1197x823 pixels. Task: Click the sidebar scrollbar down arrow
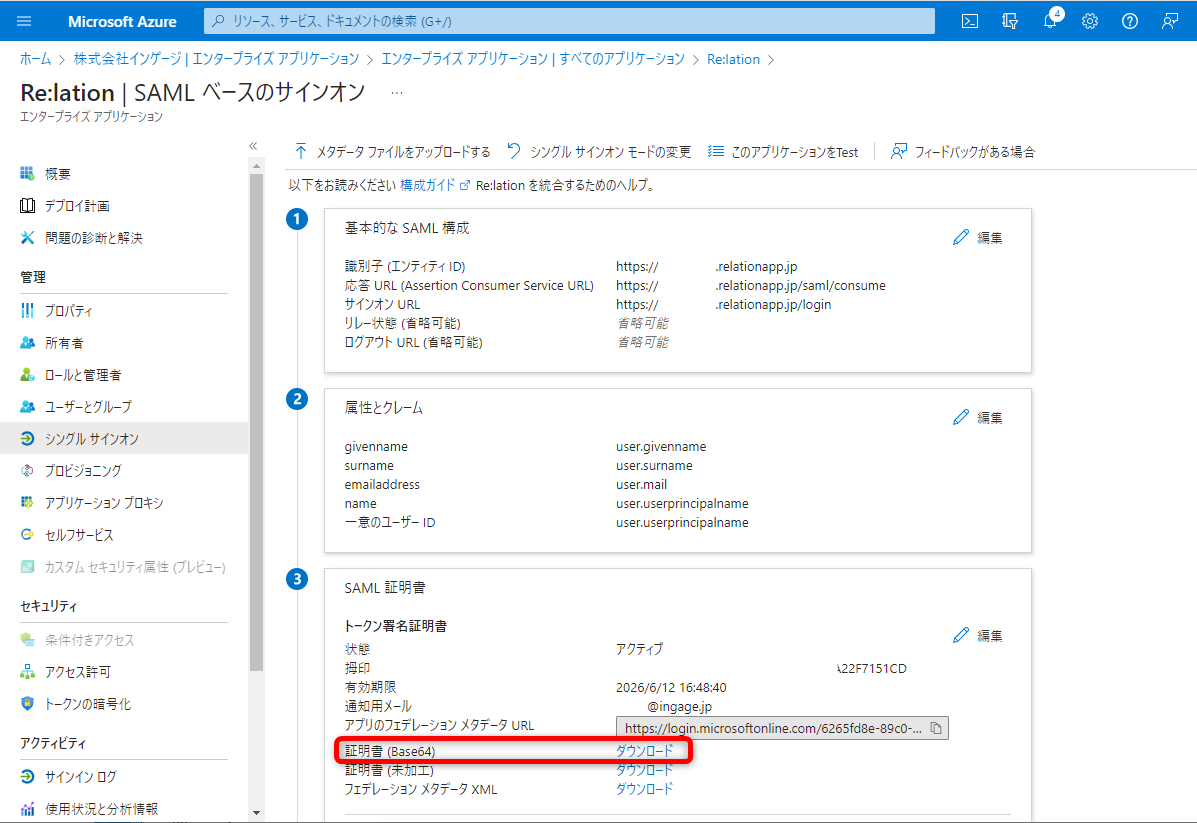pos(256,813)
